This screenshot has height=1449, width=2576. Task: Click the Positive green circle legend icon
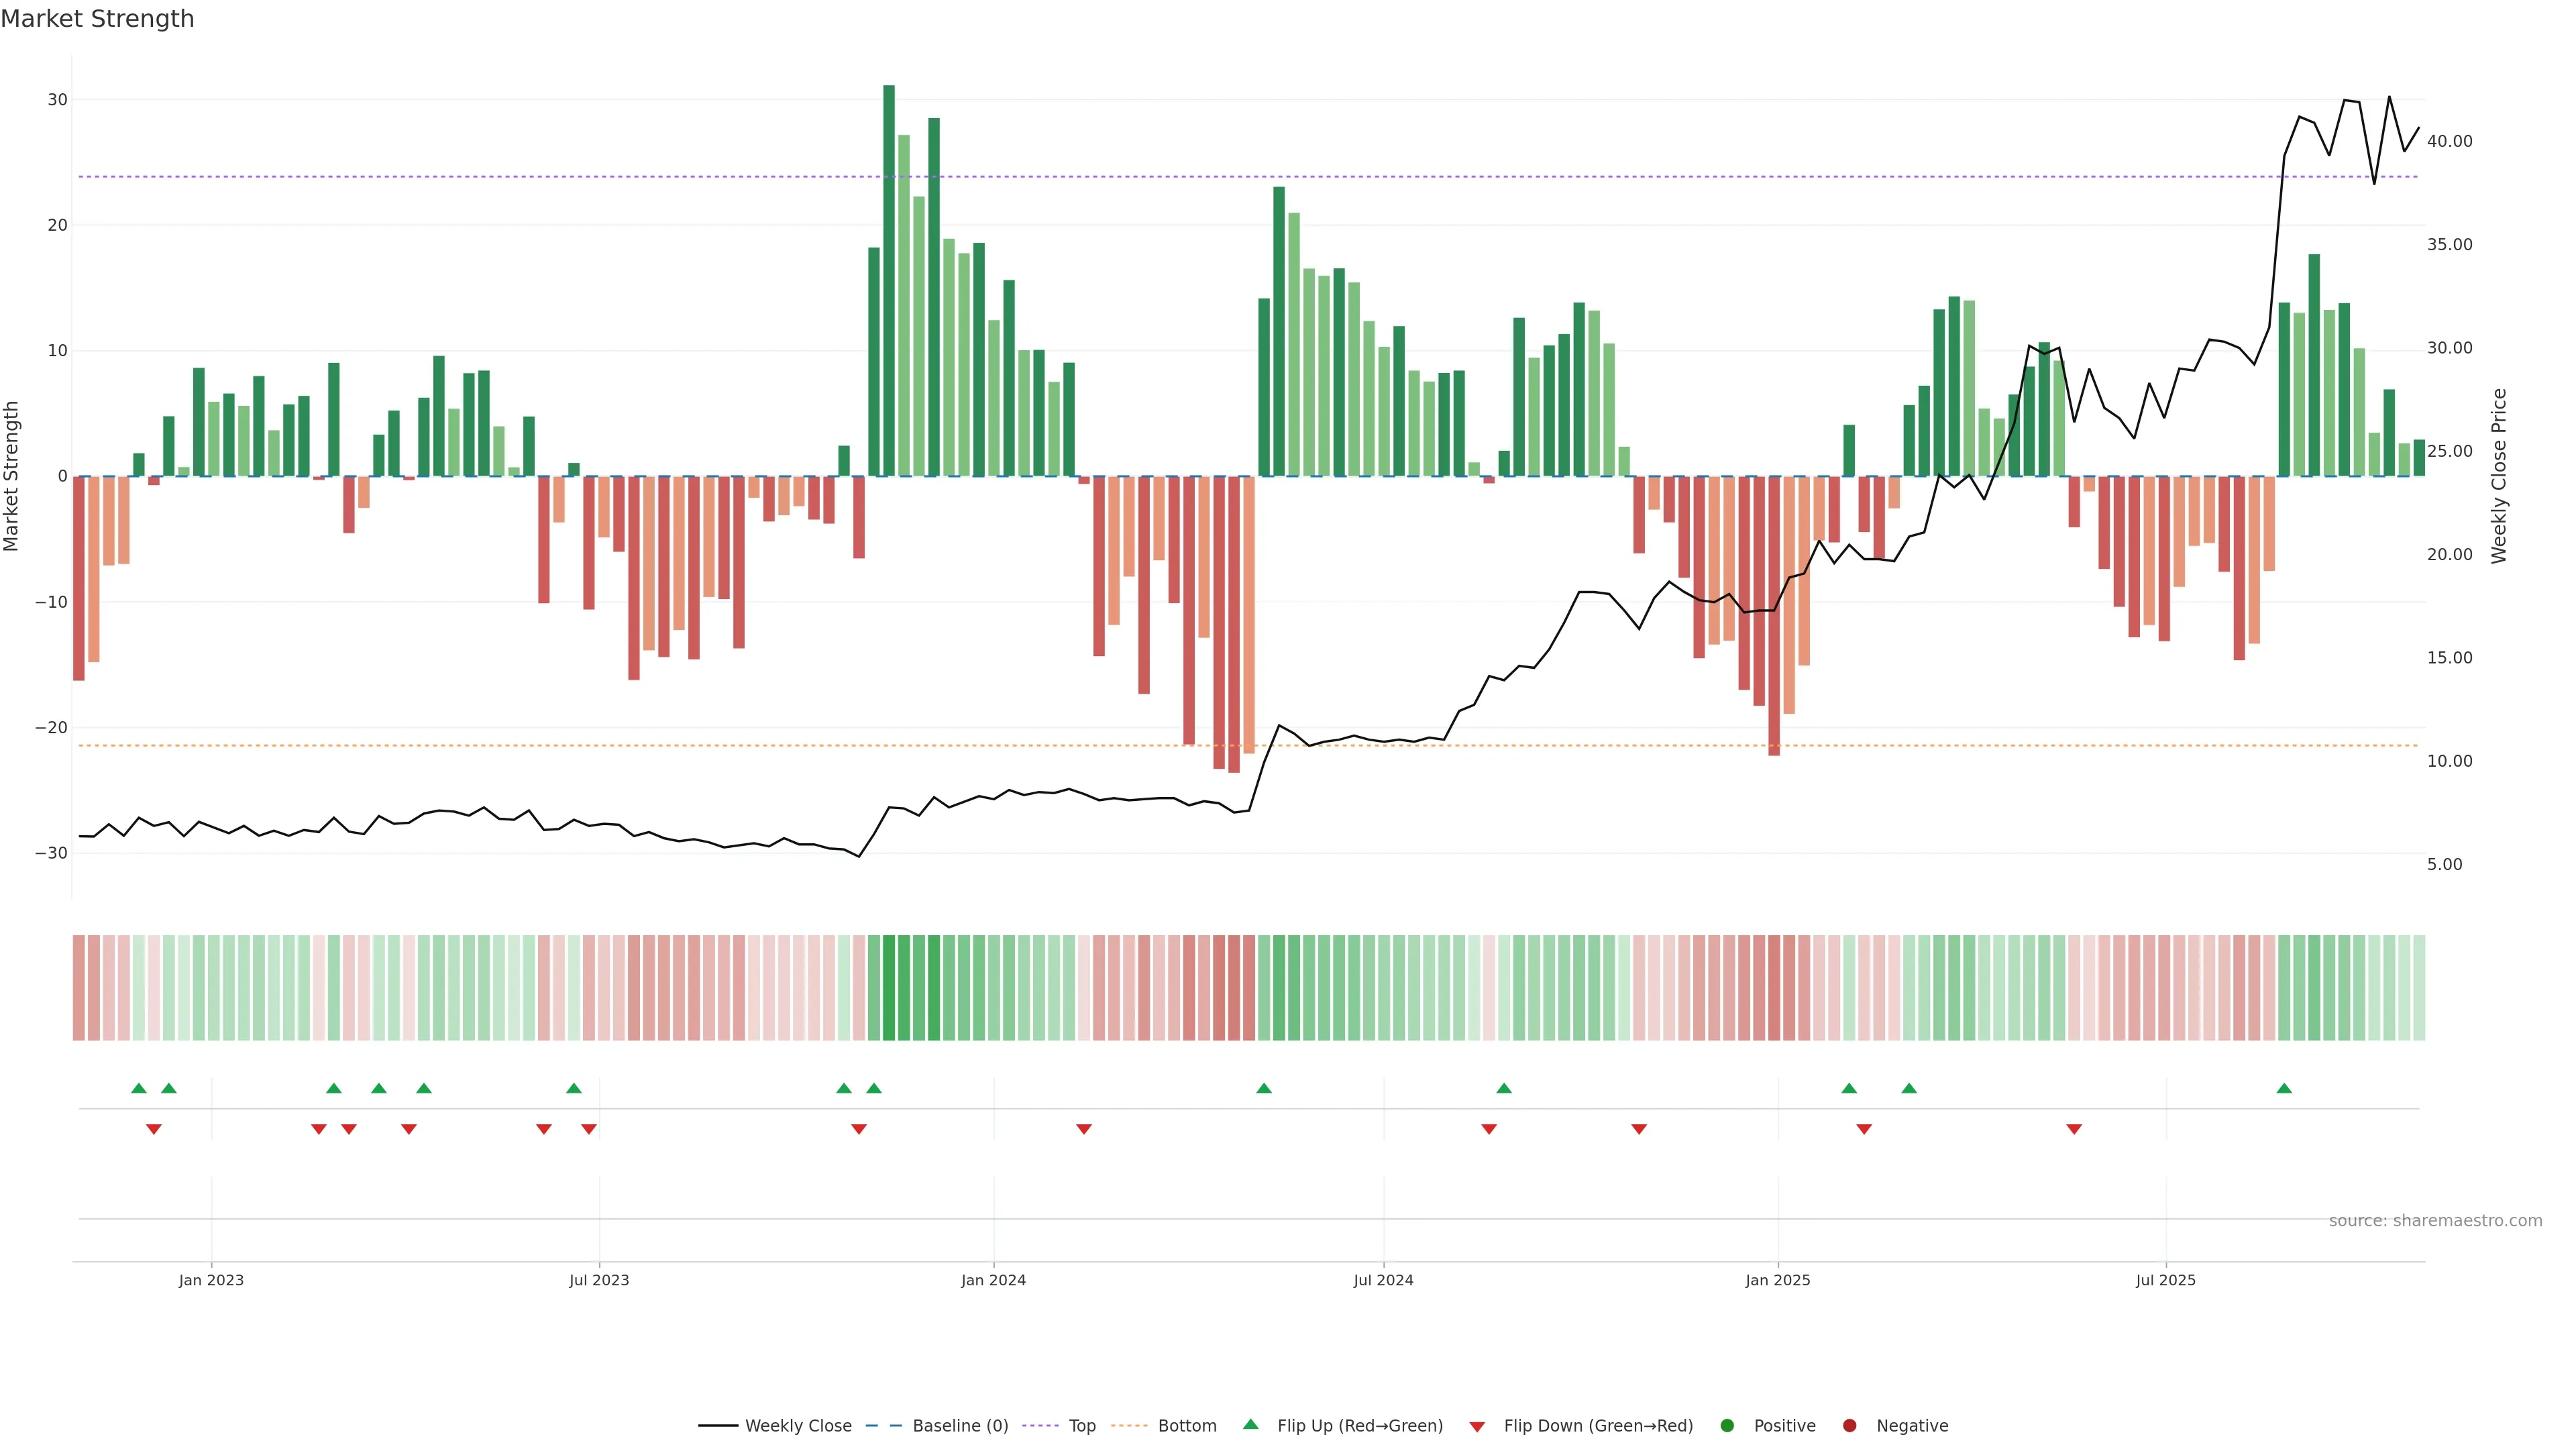pyautogui.click(x=1727, y=1426)
